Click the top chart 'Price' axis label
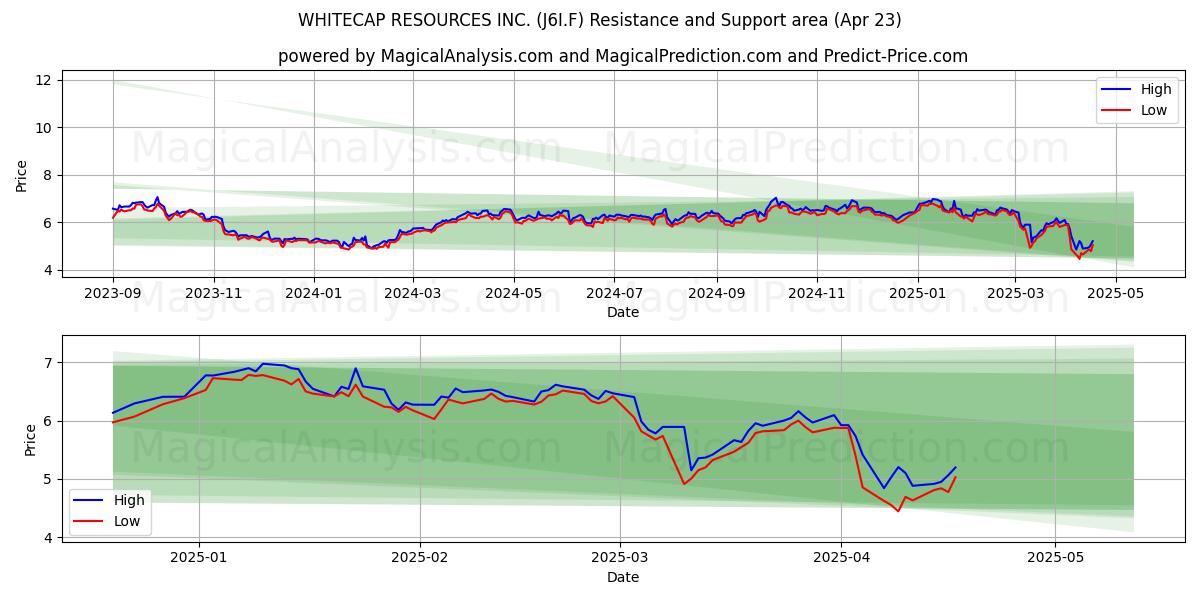Image resolution: width=1200 pixels, height=600 pixels. (x=22, y=175)
